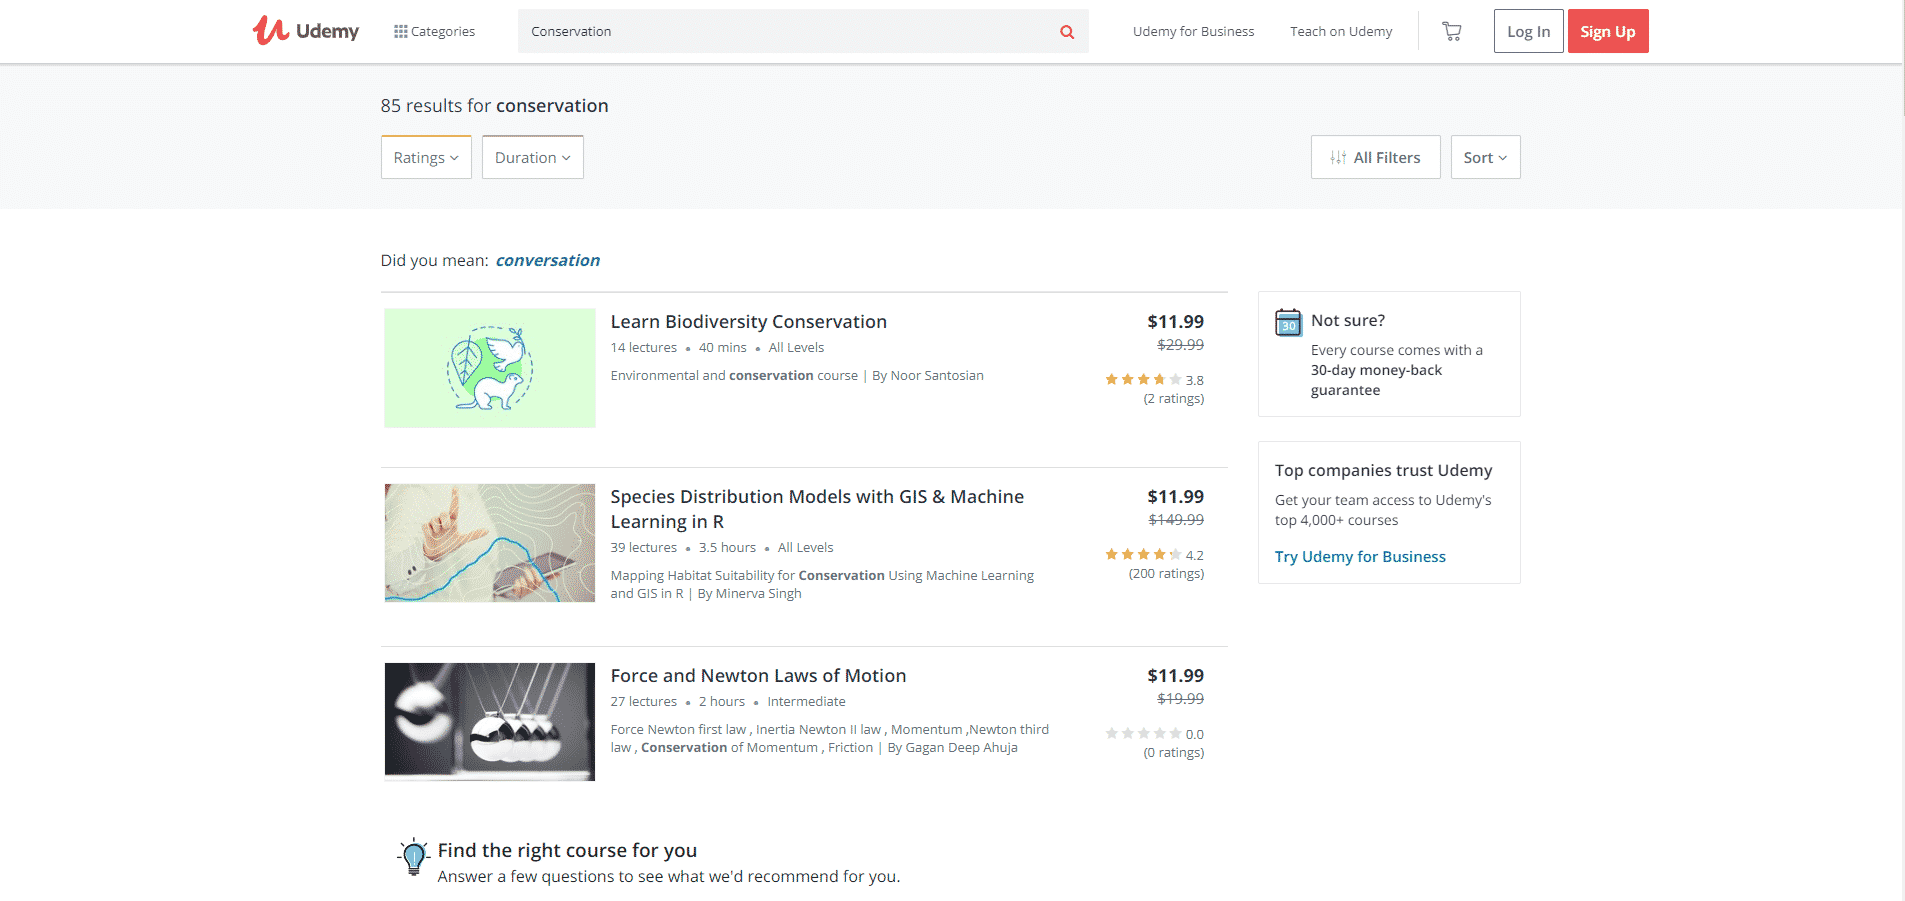Open Force and Newton Laws thumbnail
Viewport: 1905px width, 901px height.
[490, 722]
